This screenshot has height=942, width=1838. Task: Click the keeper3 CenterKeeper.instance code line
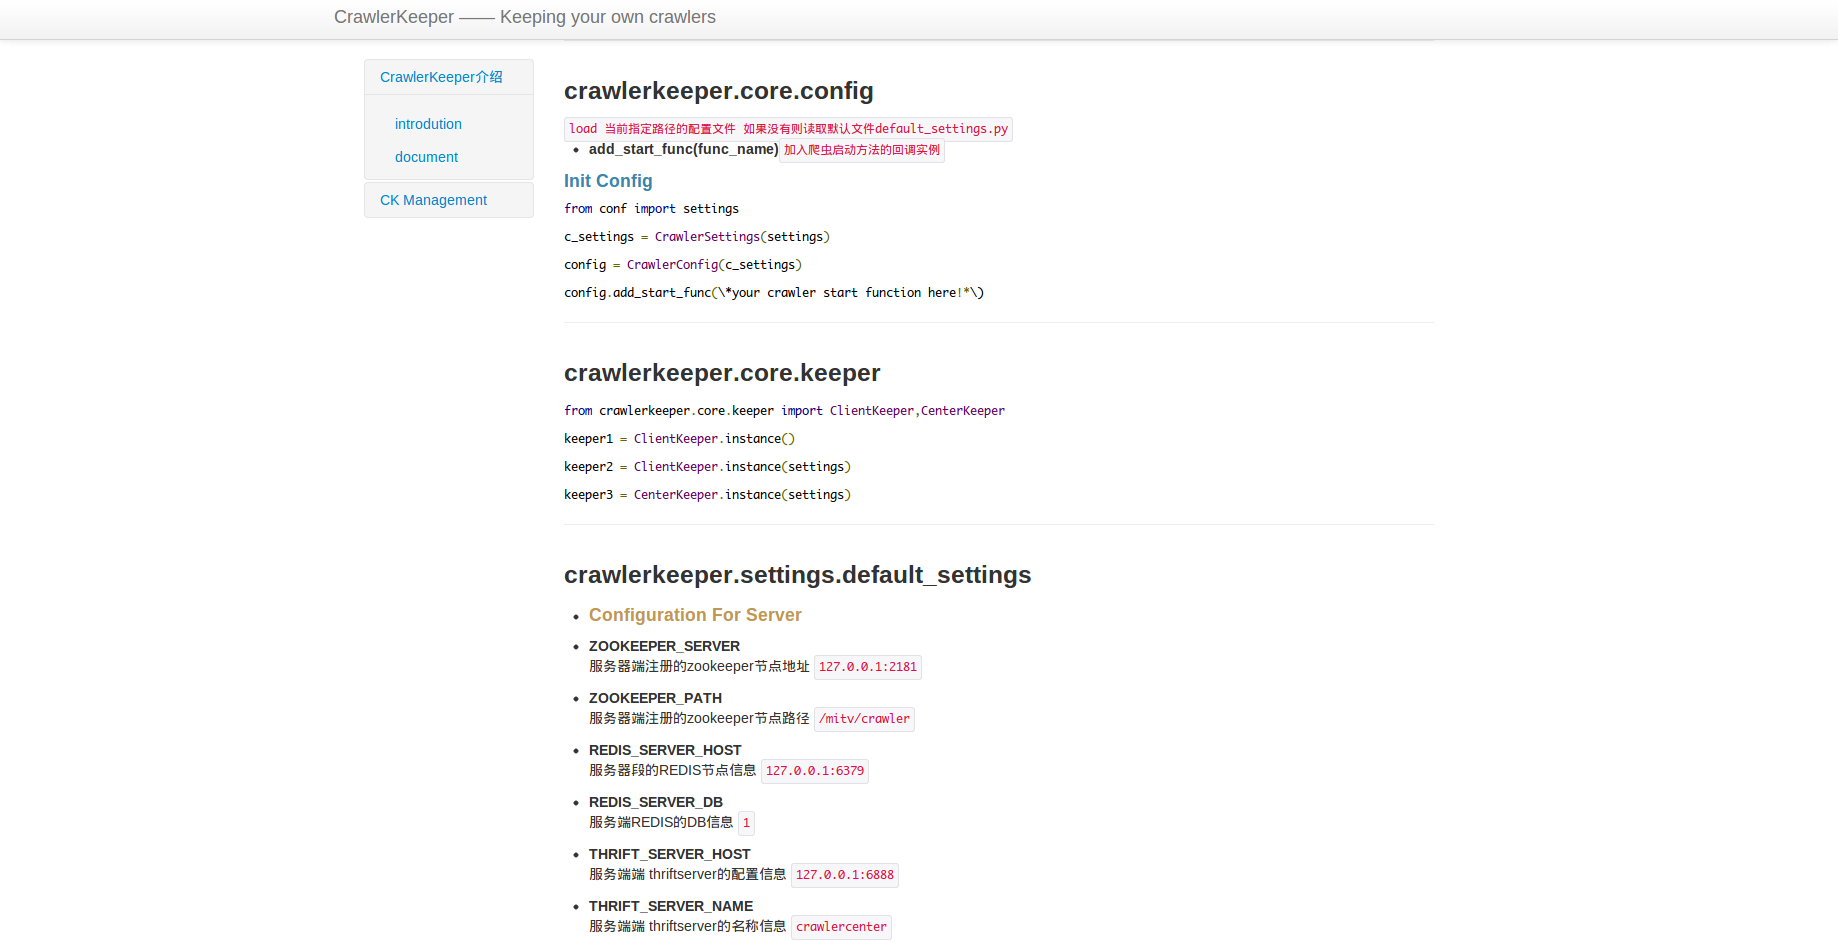(707, 495)
